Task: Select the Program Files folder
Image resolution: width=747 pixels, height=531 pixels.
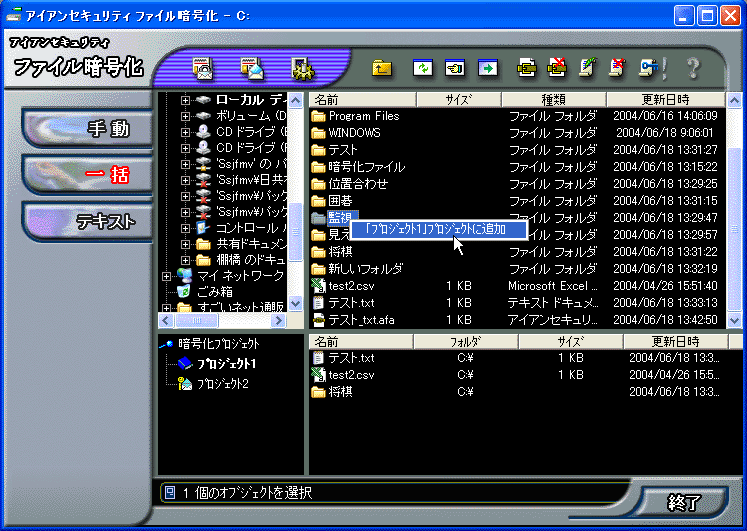Action: click(363, 116)
